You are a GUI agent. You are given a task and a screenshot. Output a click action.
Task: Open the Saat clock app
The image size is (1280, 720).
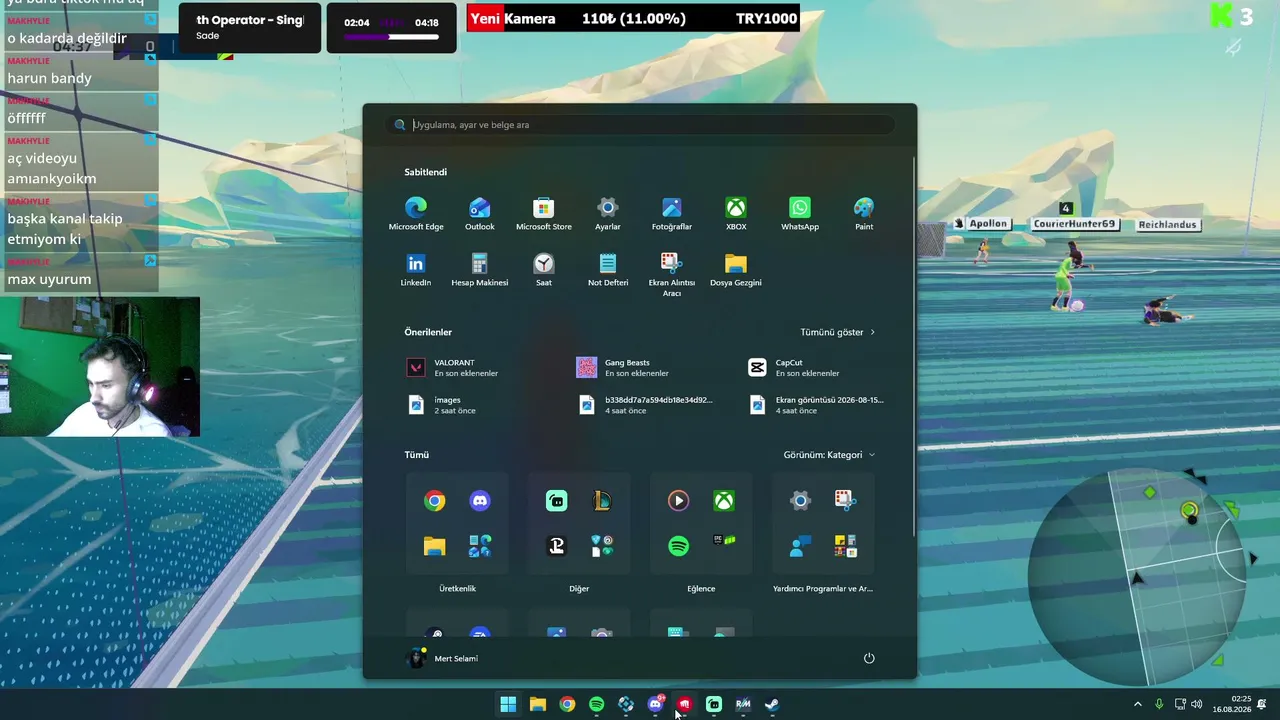(x=544, y=270)
